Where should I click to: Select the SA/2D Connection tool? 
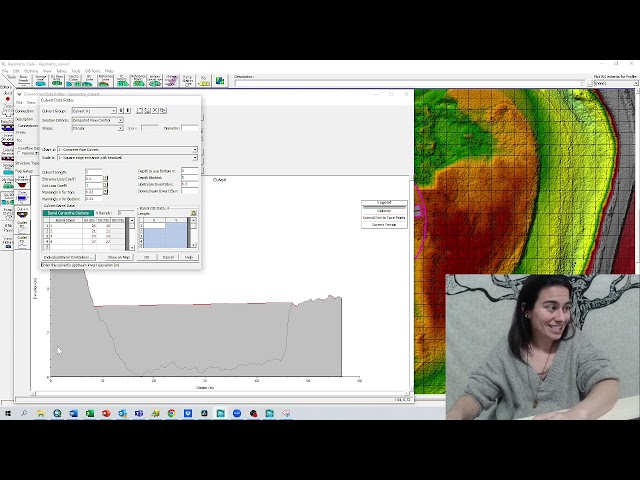click(73, 80)
